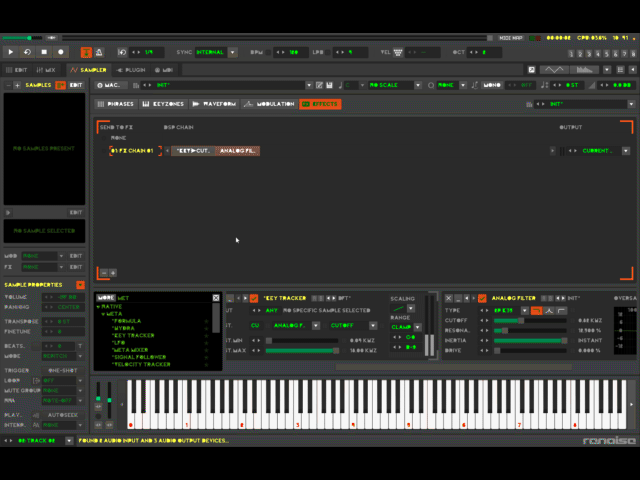Select the Effects section tab
The width and height of the screenshot is (640, 480).
click(x=320, y=104)
